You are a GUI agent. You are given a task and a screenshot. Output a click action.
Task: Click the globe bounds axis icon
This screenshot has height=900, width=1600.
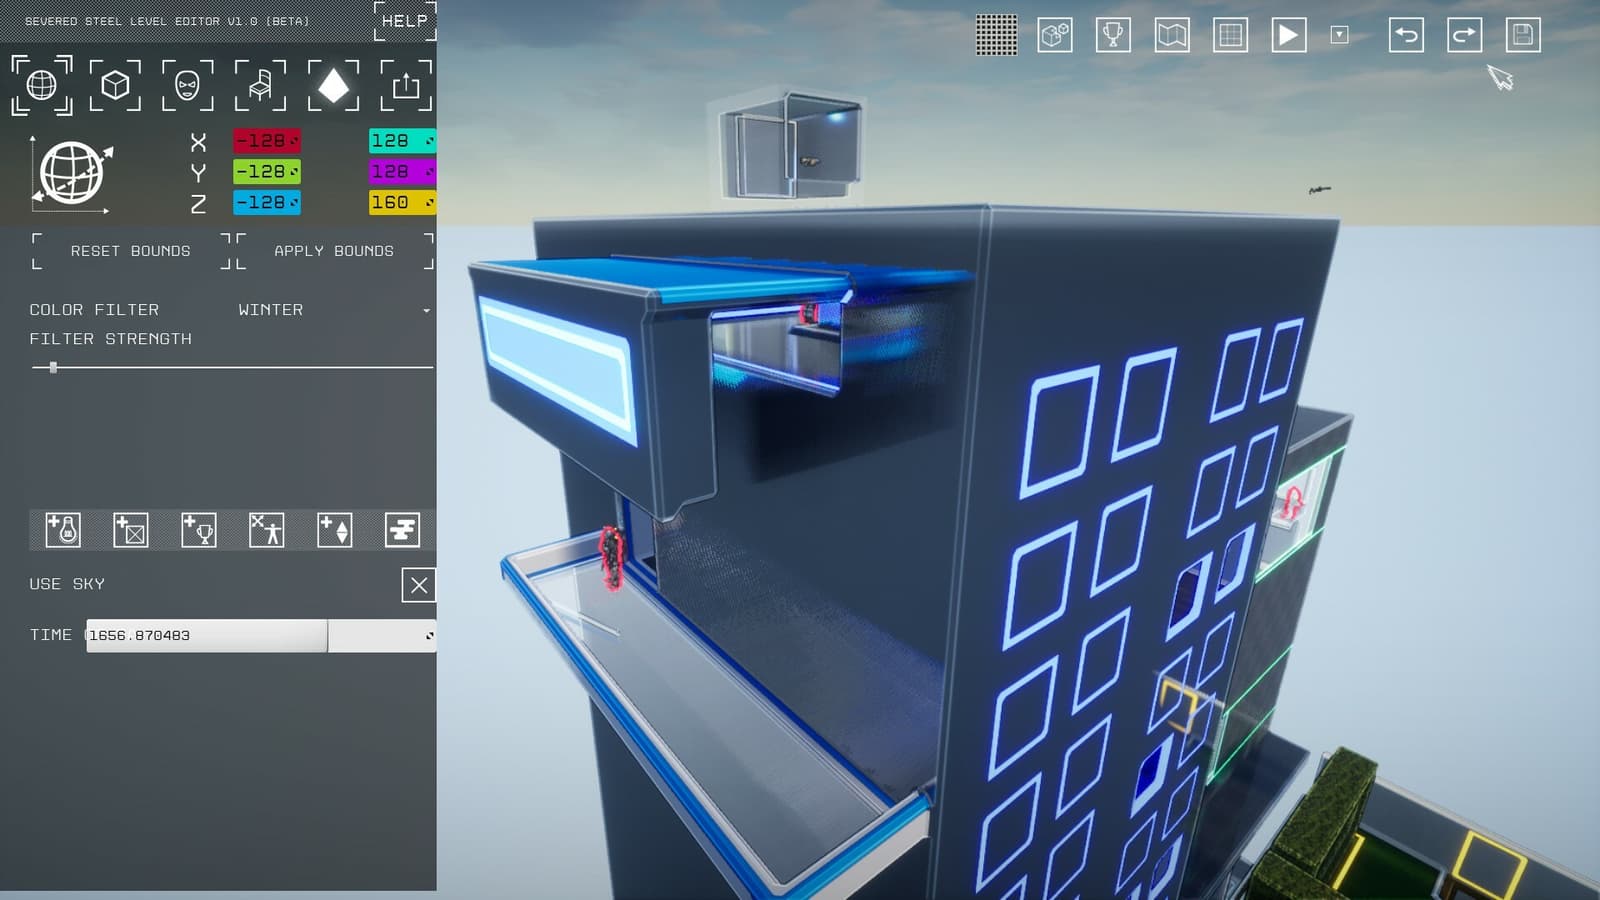pyautogui.click(x=71, y=174)
